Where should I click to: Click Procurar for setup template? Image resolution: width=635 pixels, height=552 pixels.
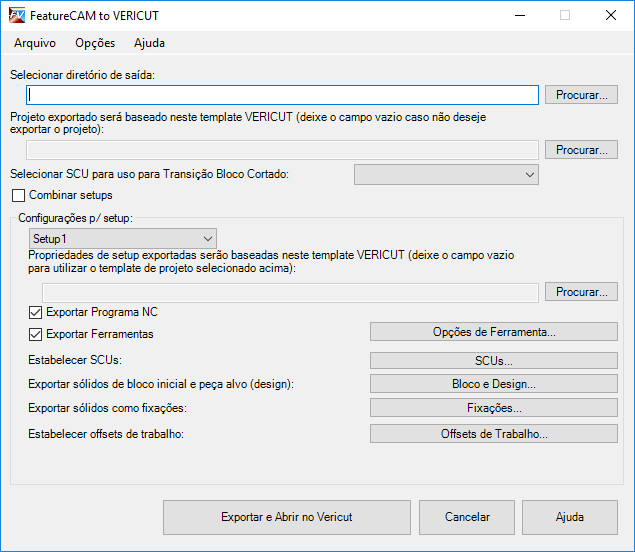[581, 292]
